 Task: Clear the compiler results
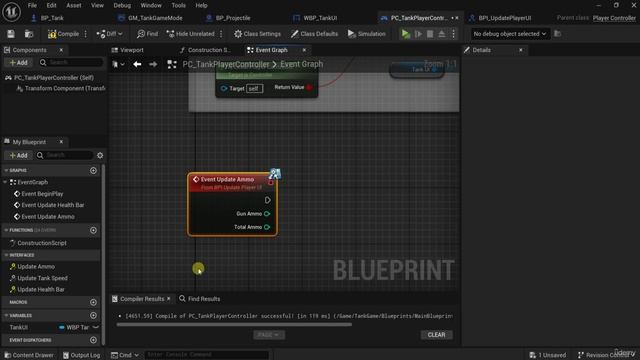pyautogui.click(x=436, y=335)
